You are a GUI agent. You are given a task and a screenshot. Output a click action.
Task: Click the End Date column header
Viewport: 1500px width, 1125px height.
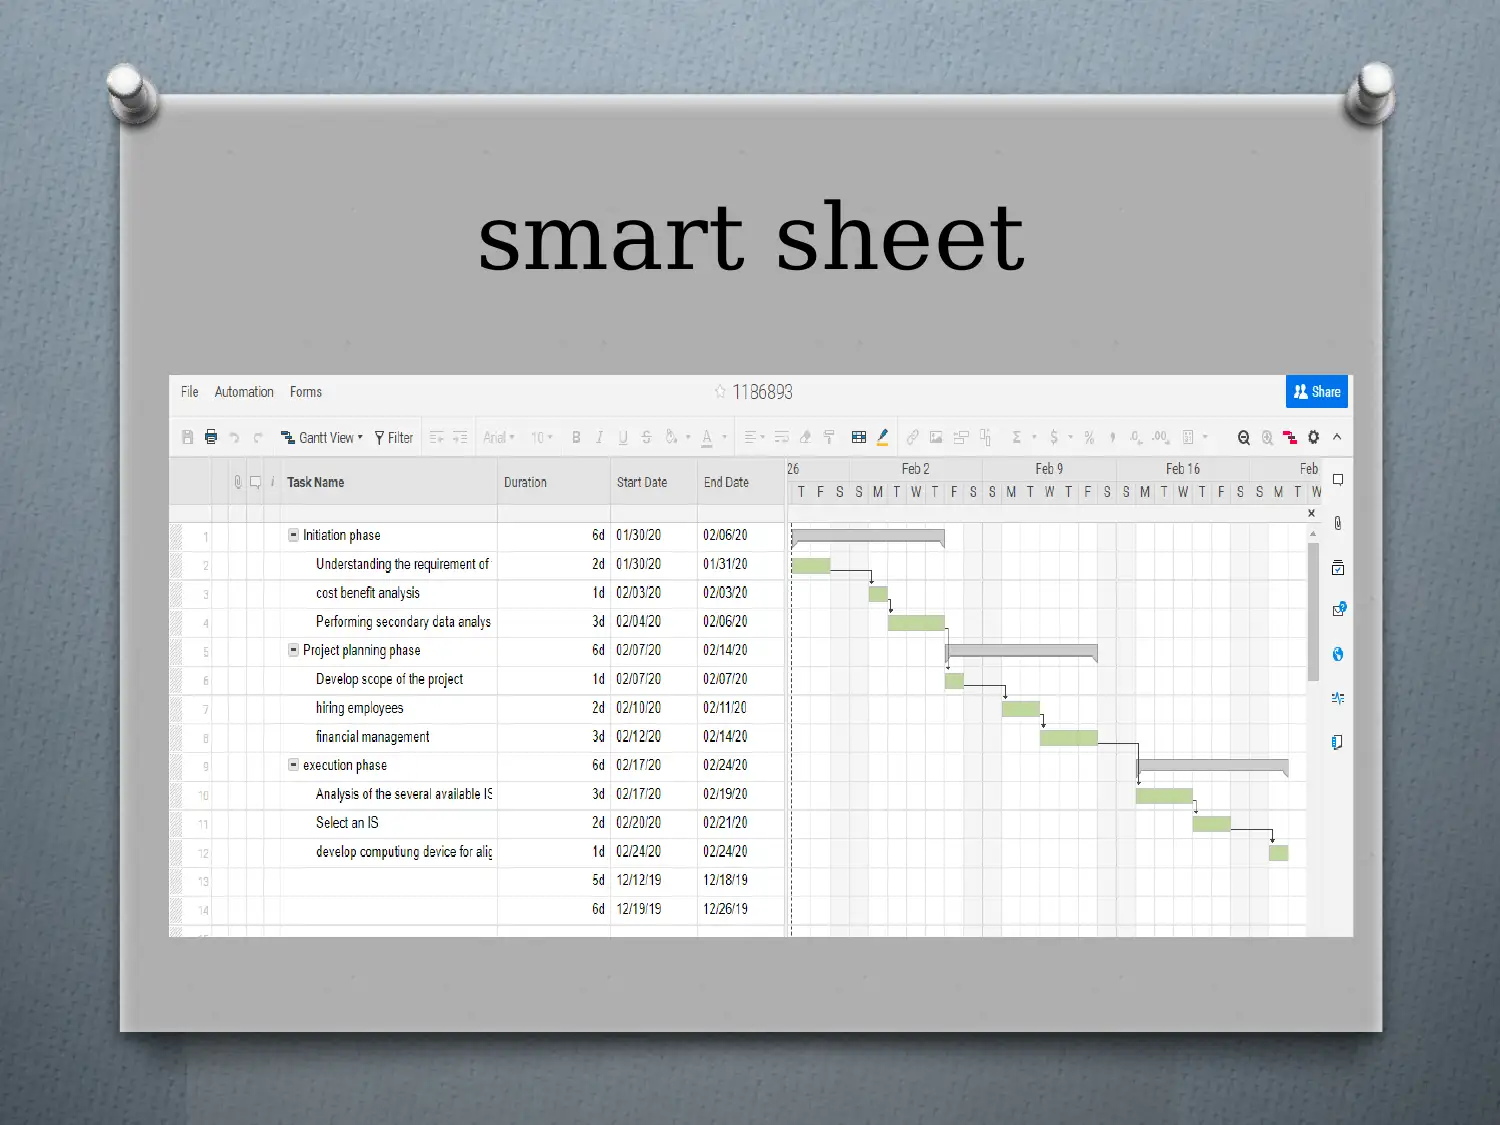(741, 482)
